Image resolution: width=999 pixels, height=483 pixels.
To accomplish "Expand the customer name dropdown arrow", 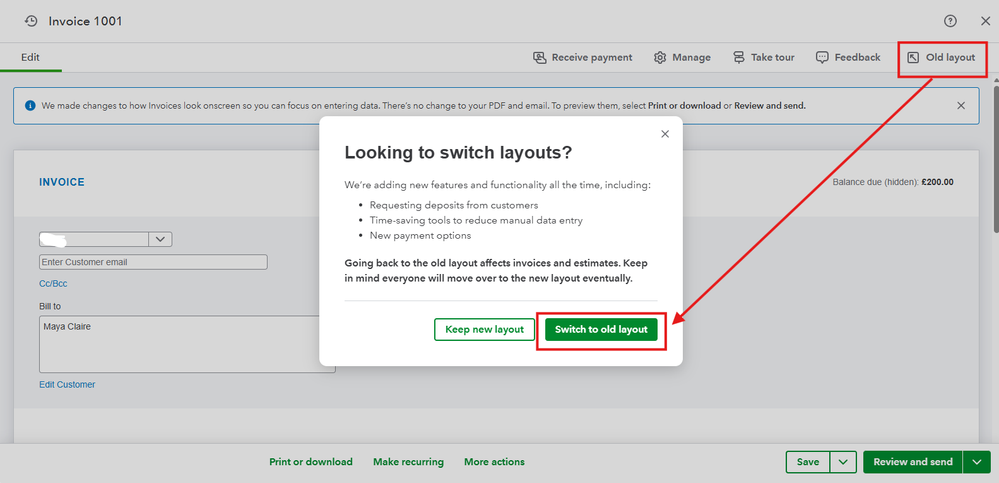I will (x=160, y=240).
